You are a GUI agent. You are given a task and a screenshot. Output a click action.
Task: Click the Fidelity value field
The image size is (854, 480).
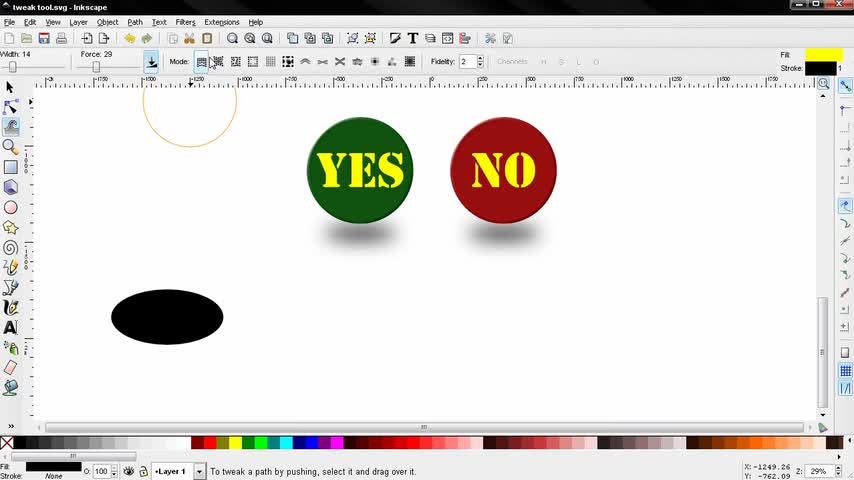pos(468,62)
